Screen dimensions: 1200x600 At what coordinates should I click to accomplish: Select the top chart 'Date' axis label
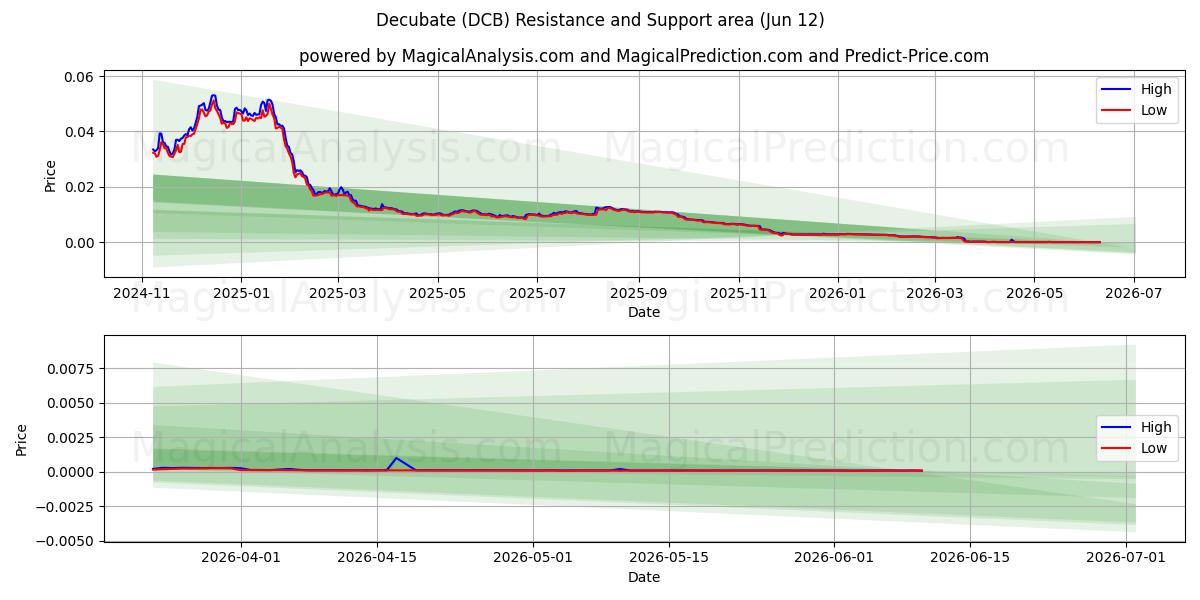[x=644, y=312]
